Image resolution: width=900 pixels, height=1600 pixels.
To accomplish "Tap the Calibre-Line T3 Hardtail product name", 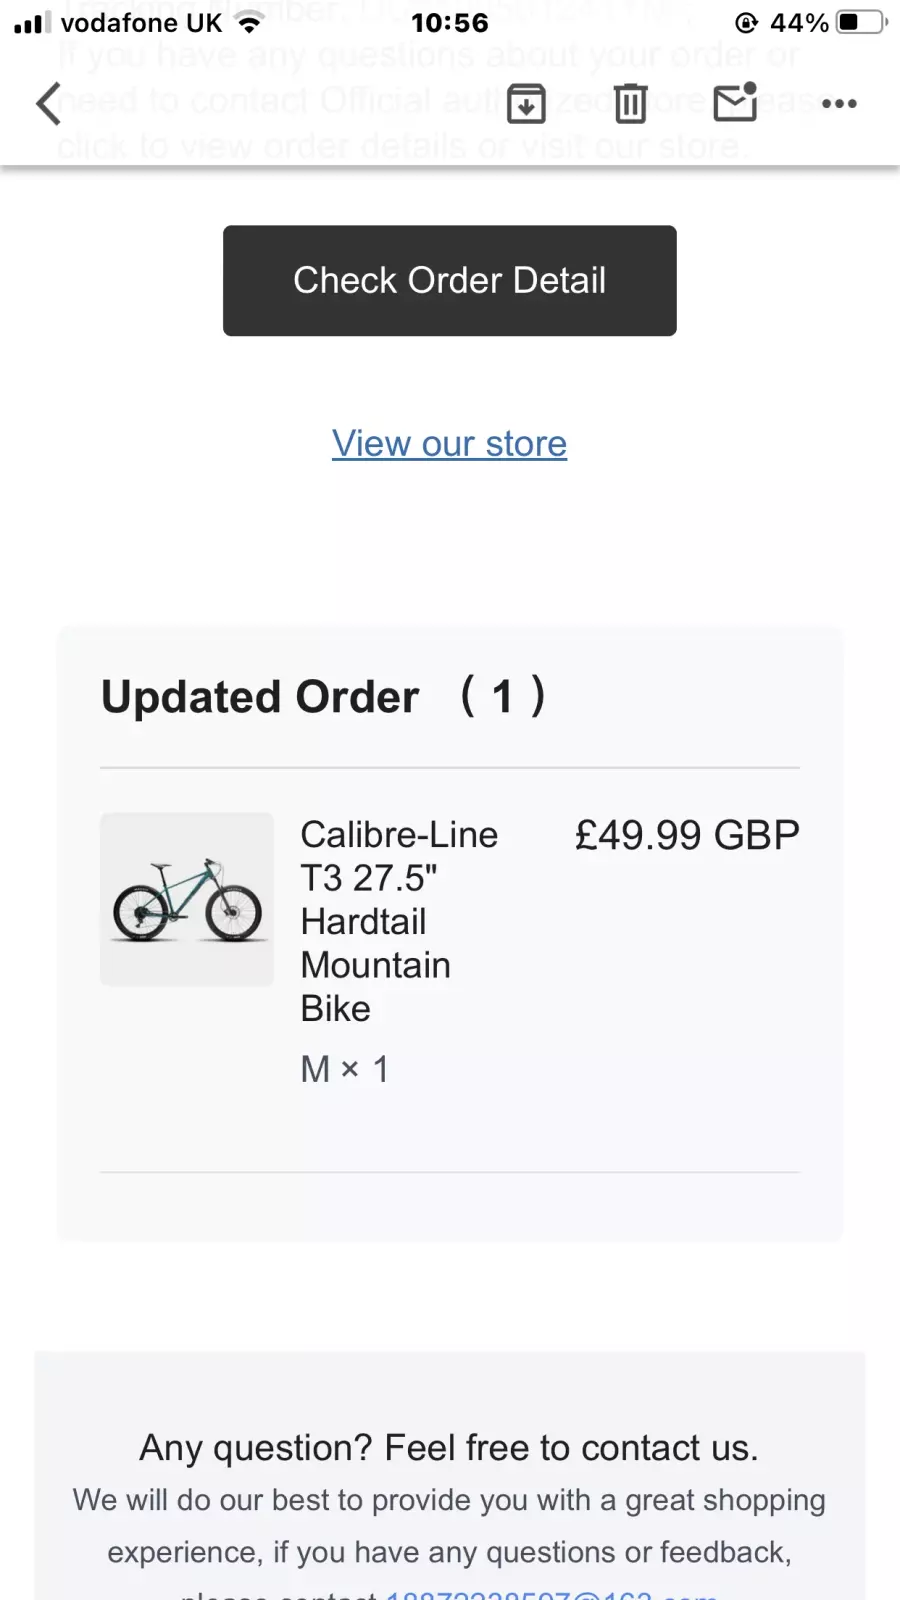I will click(399, 921).
